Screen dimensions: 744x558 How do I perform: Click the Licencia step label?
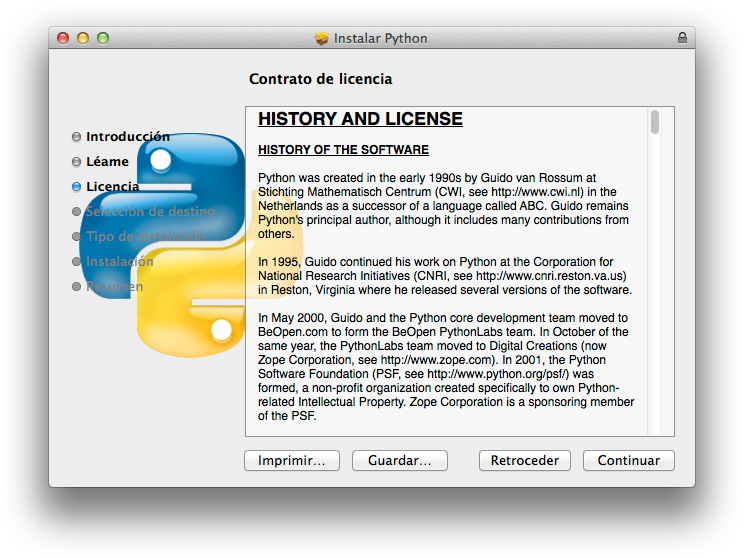pyautogui.click(x=112, y=186)
